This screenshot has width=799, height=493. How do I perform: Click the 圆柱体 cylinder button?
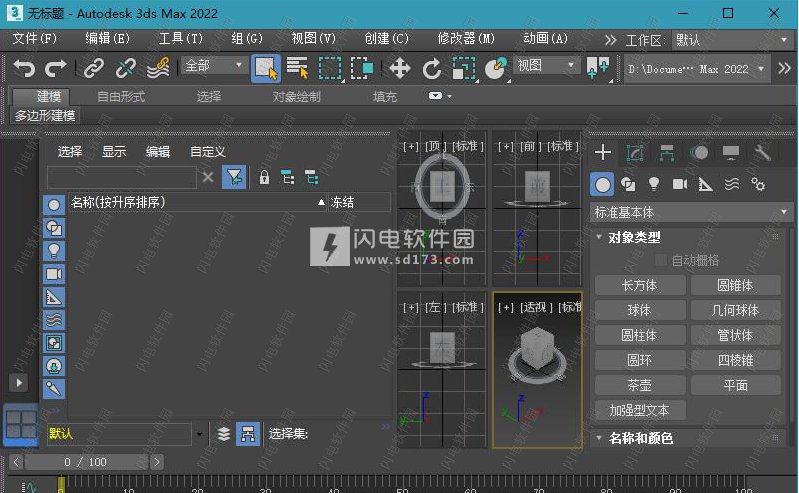point(640,335)
